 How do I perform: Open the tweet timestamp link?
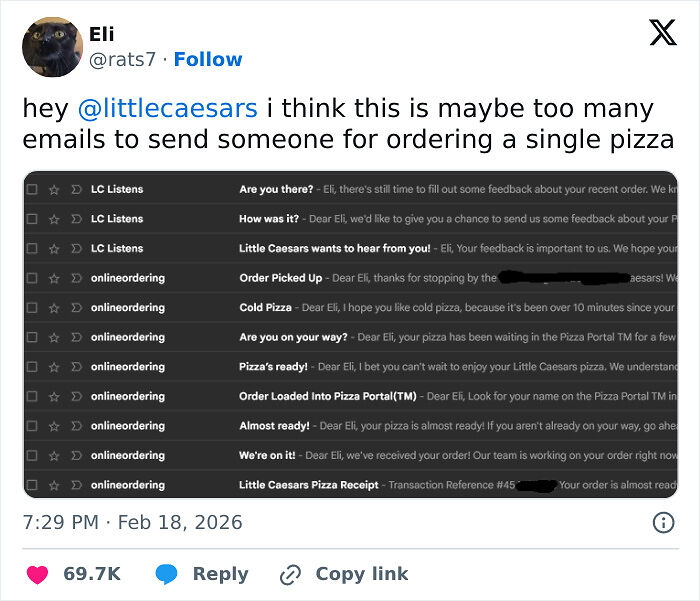pos(132,523)
